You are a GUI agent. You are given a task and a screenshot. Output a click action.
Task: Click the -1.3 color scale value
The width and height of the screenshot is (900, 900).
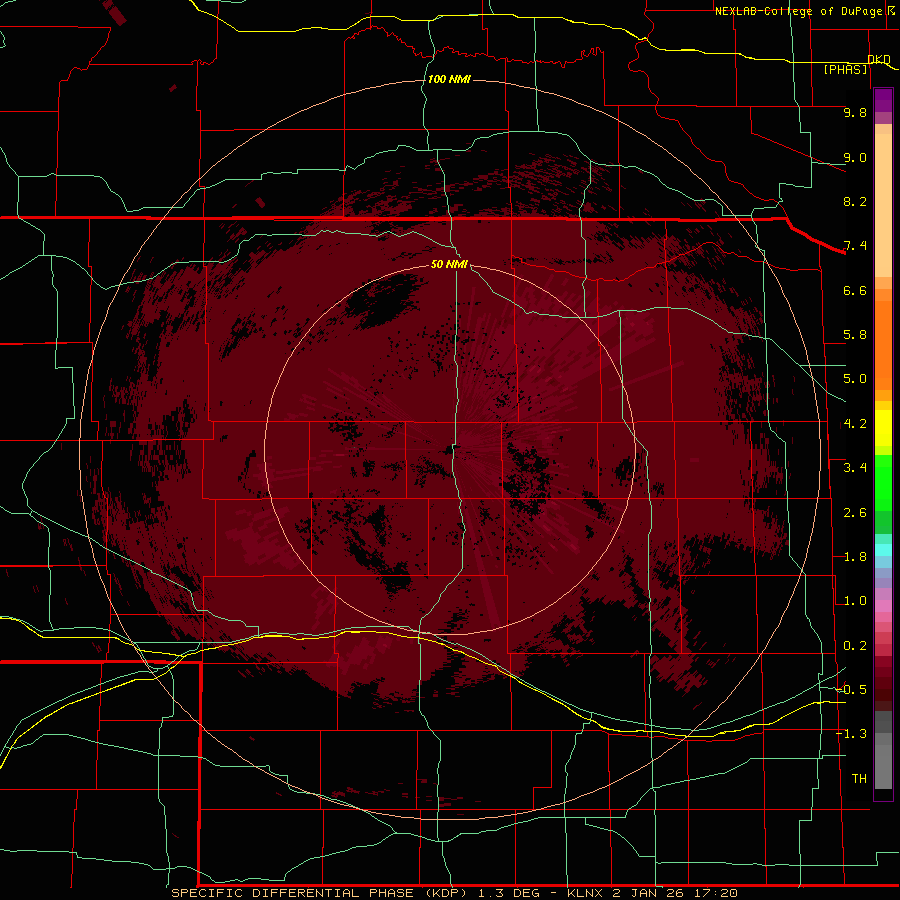click(x=851, y=734)
